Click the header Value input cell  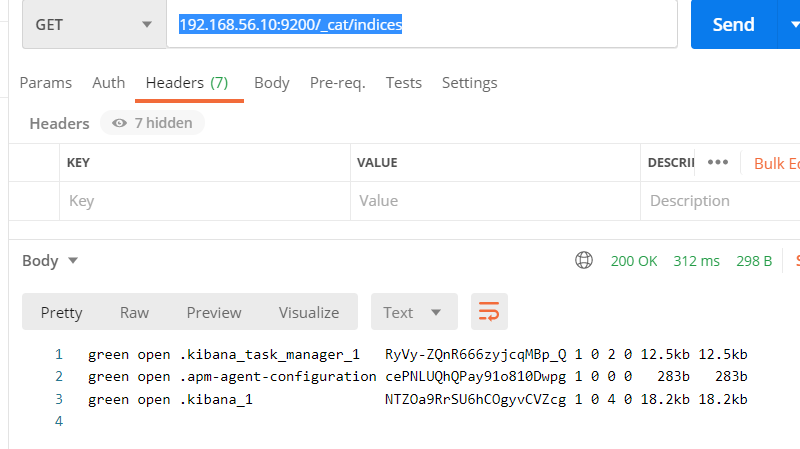(x=495, y=201)
